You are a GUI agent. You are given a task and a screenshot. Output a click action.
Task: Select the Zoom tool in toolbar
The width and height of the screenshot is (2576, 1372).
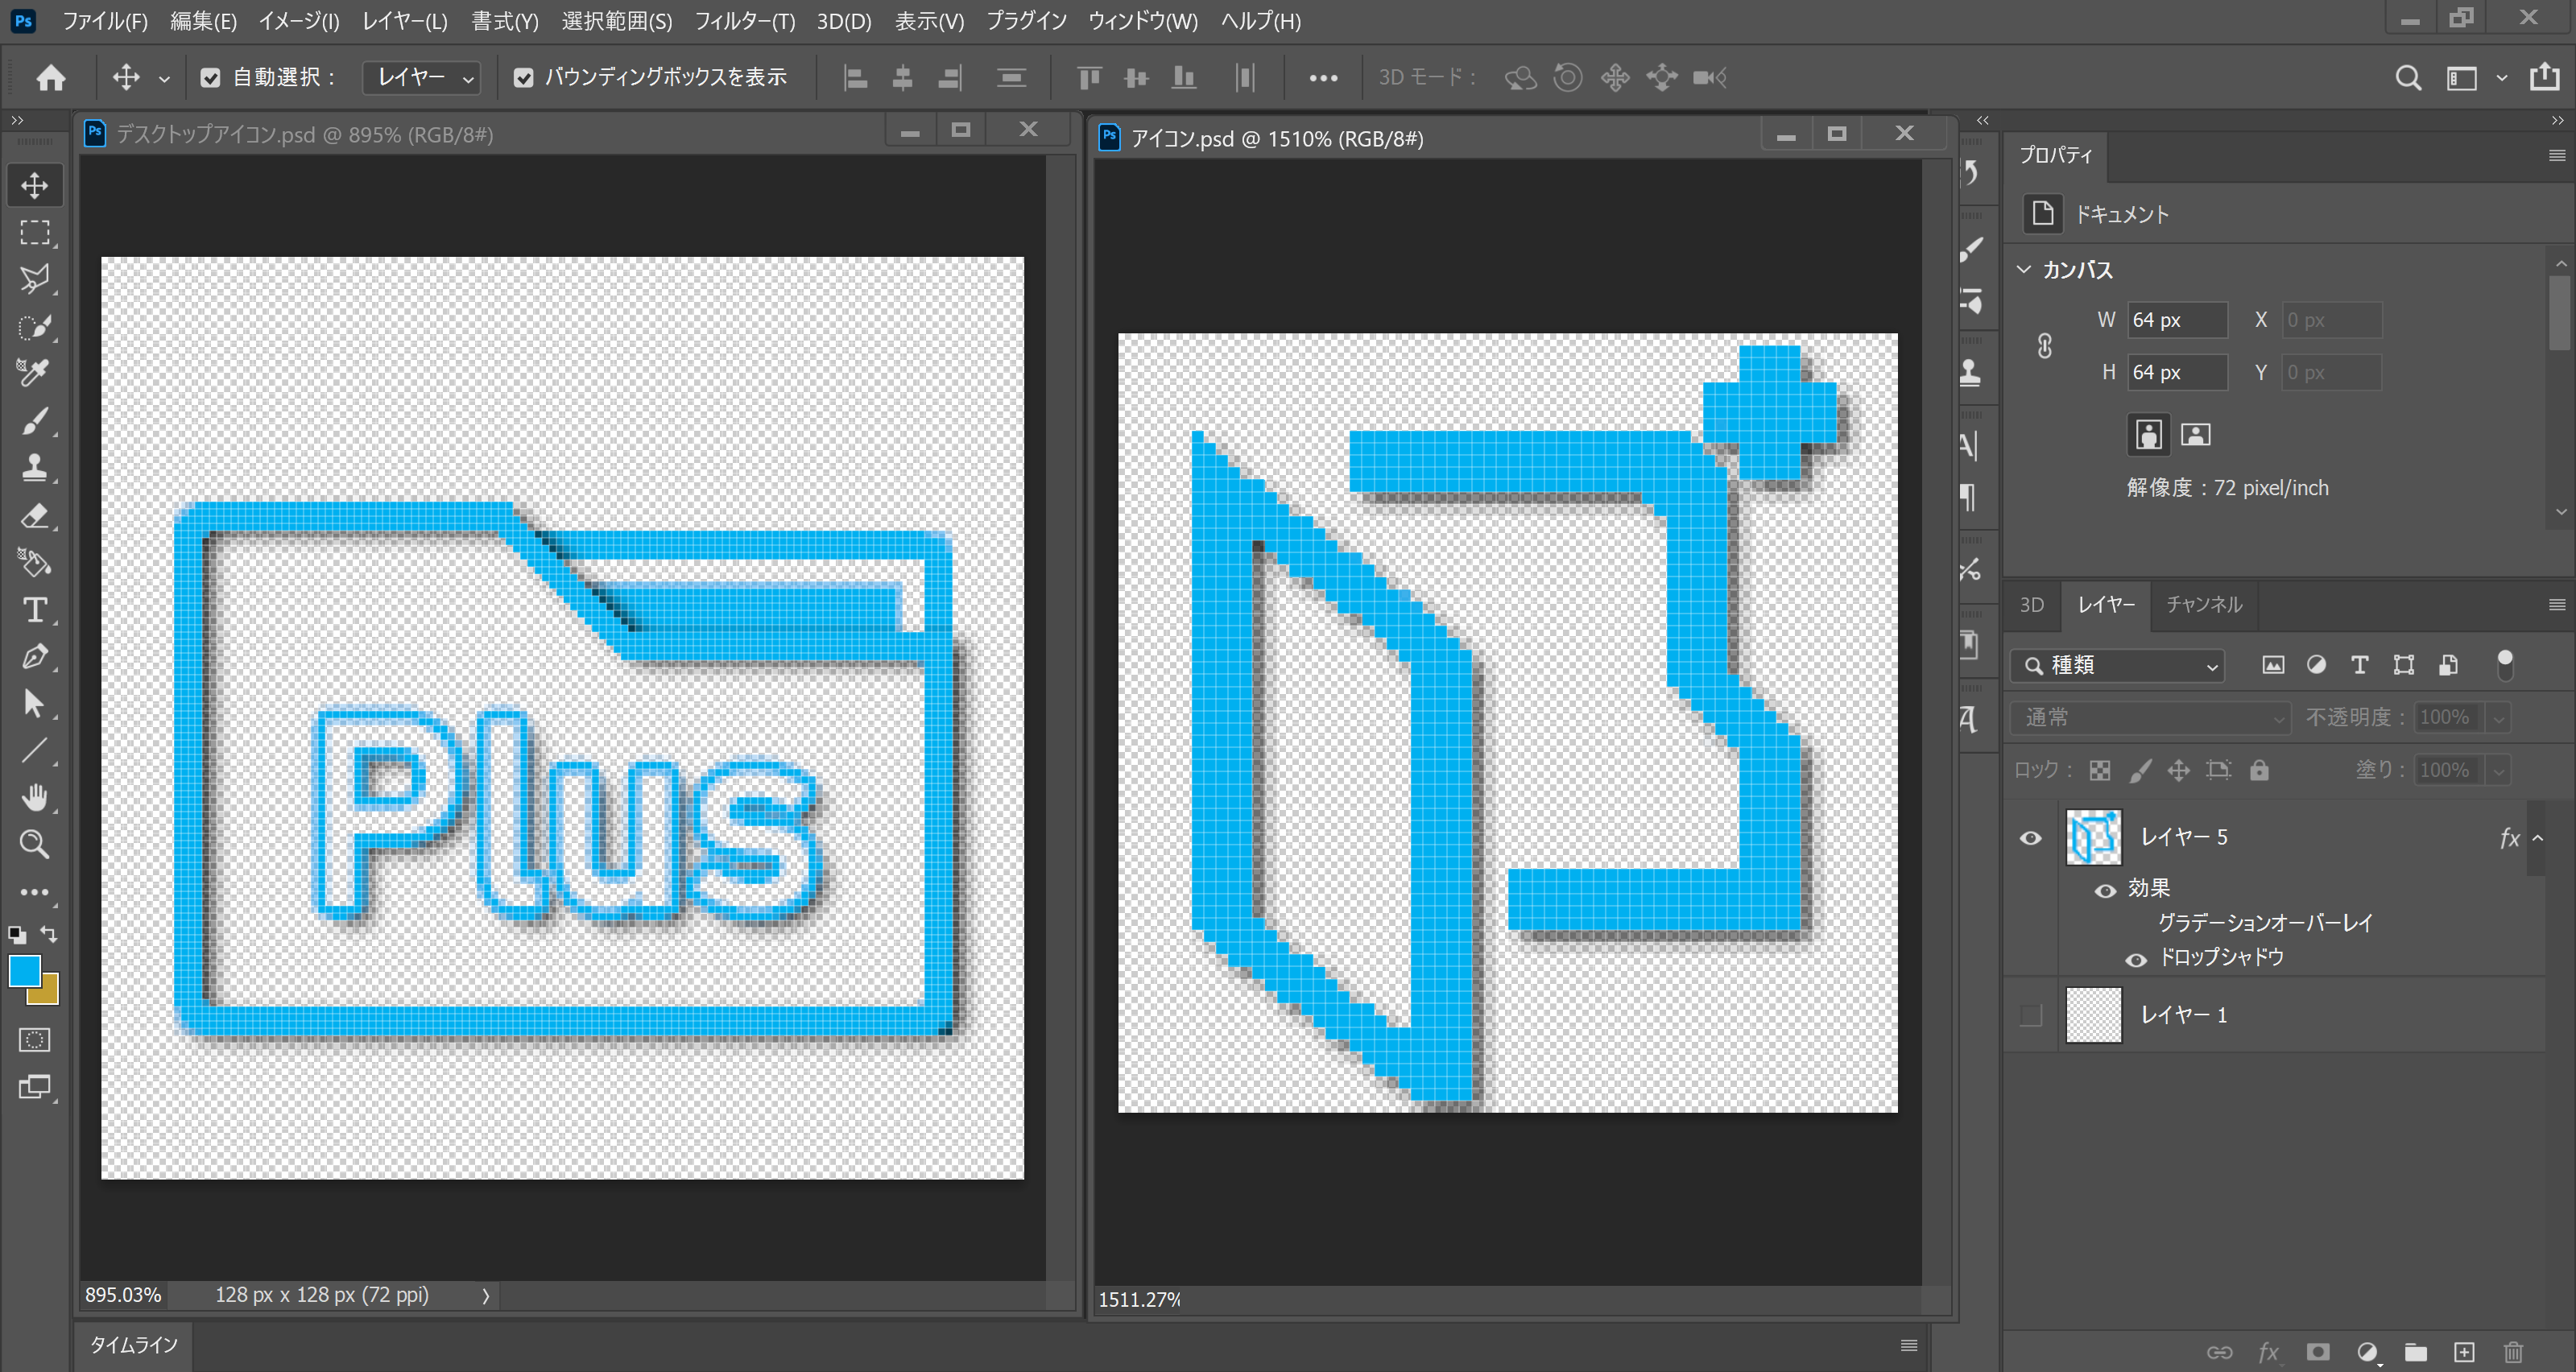(x=34, y=845)
